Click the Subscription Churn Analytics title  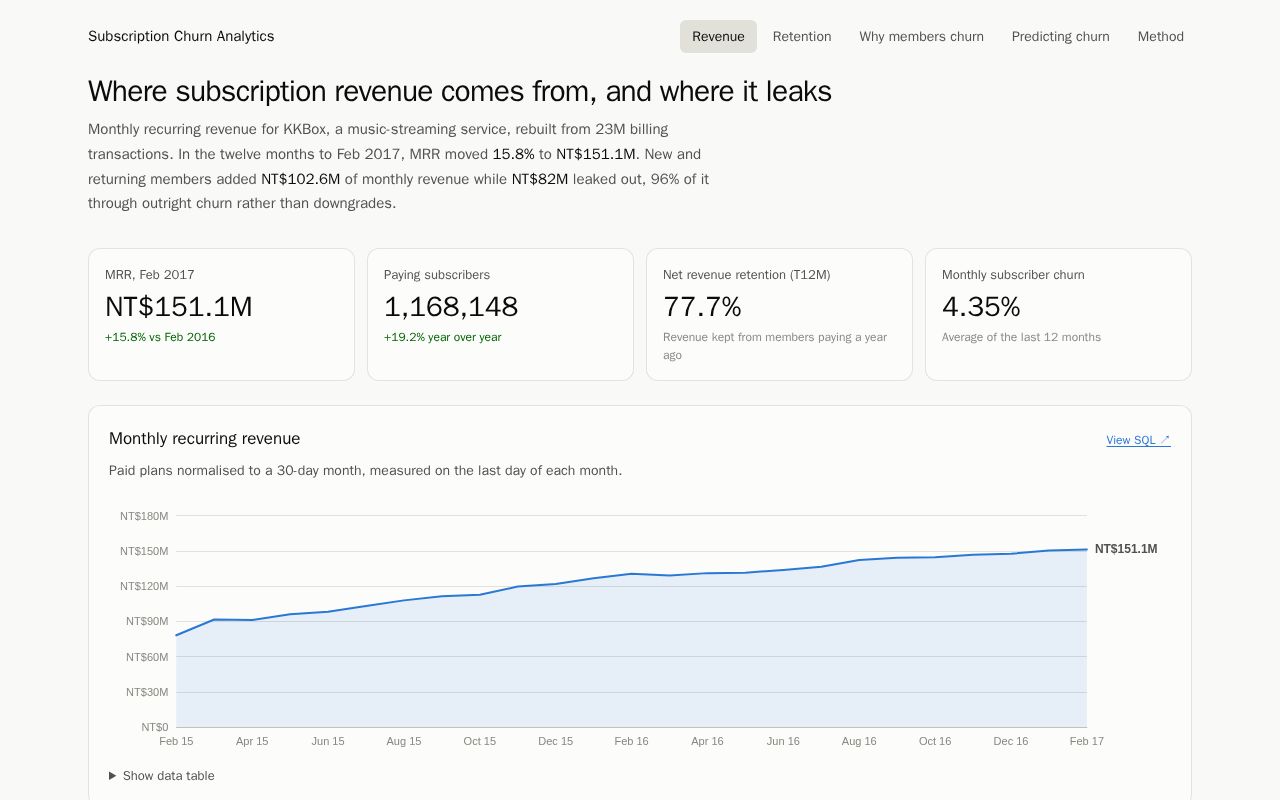(181, 36)
